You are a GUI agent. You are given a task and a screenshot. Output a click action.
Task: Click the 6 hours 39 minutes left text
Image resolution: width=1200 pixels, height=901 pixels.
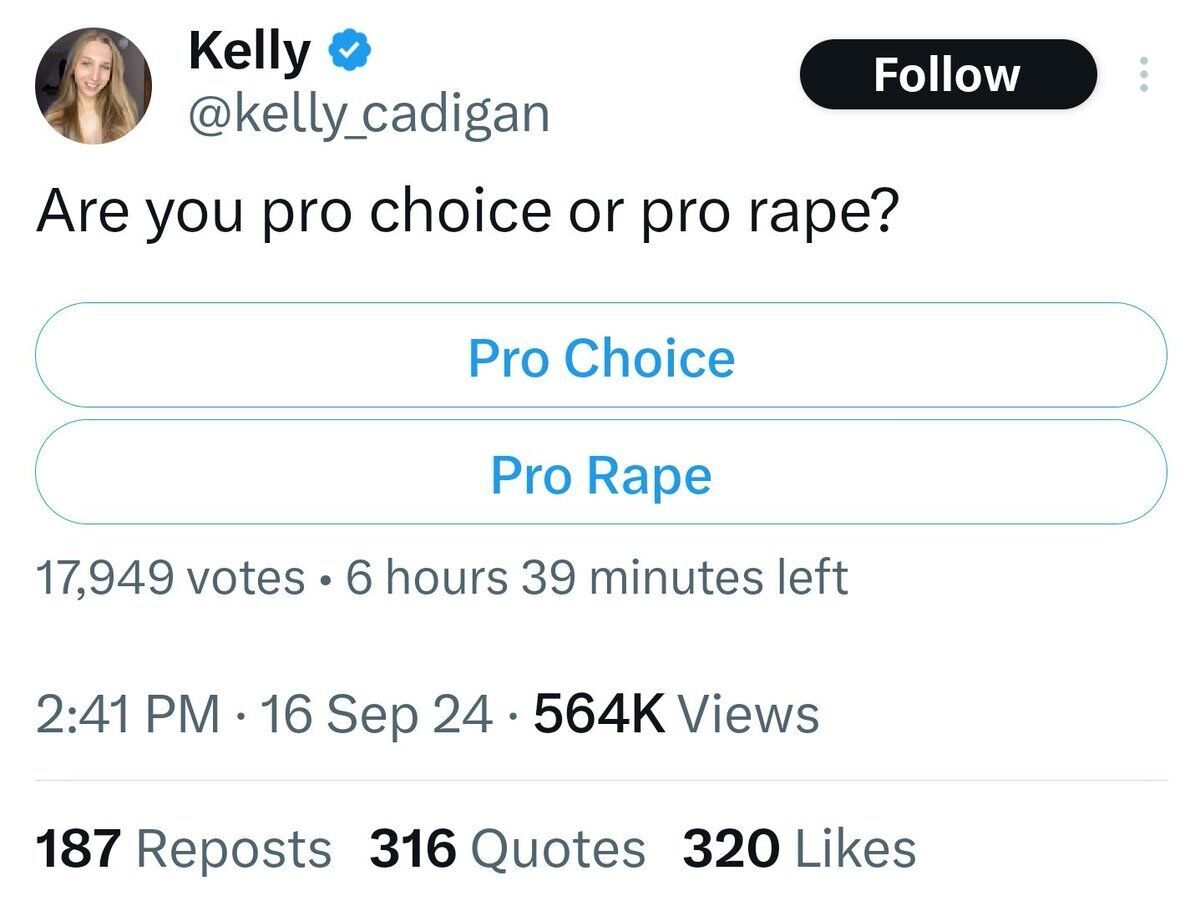pyautogui.click(x=597, y=578)
